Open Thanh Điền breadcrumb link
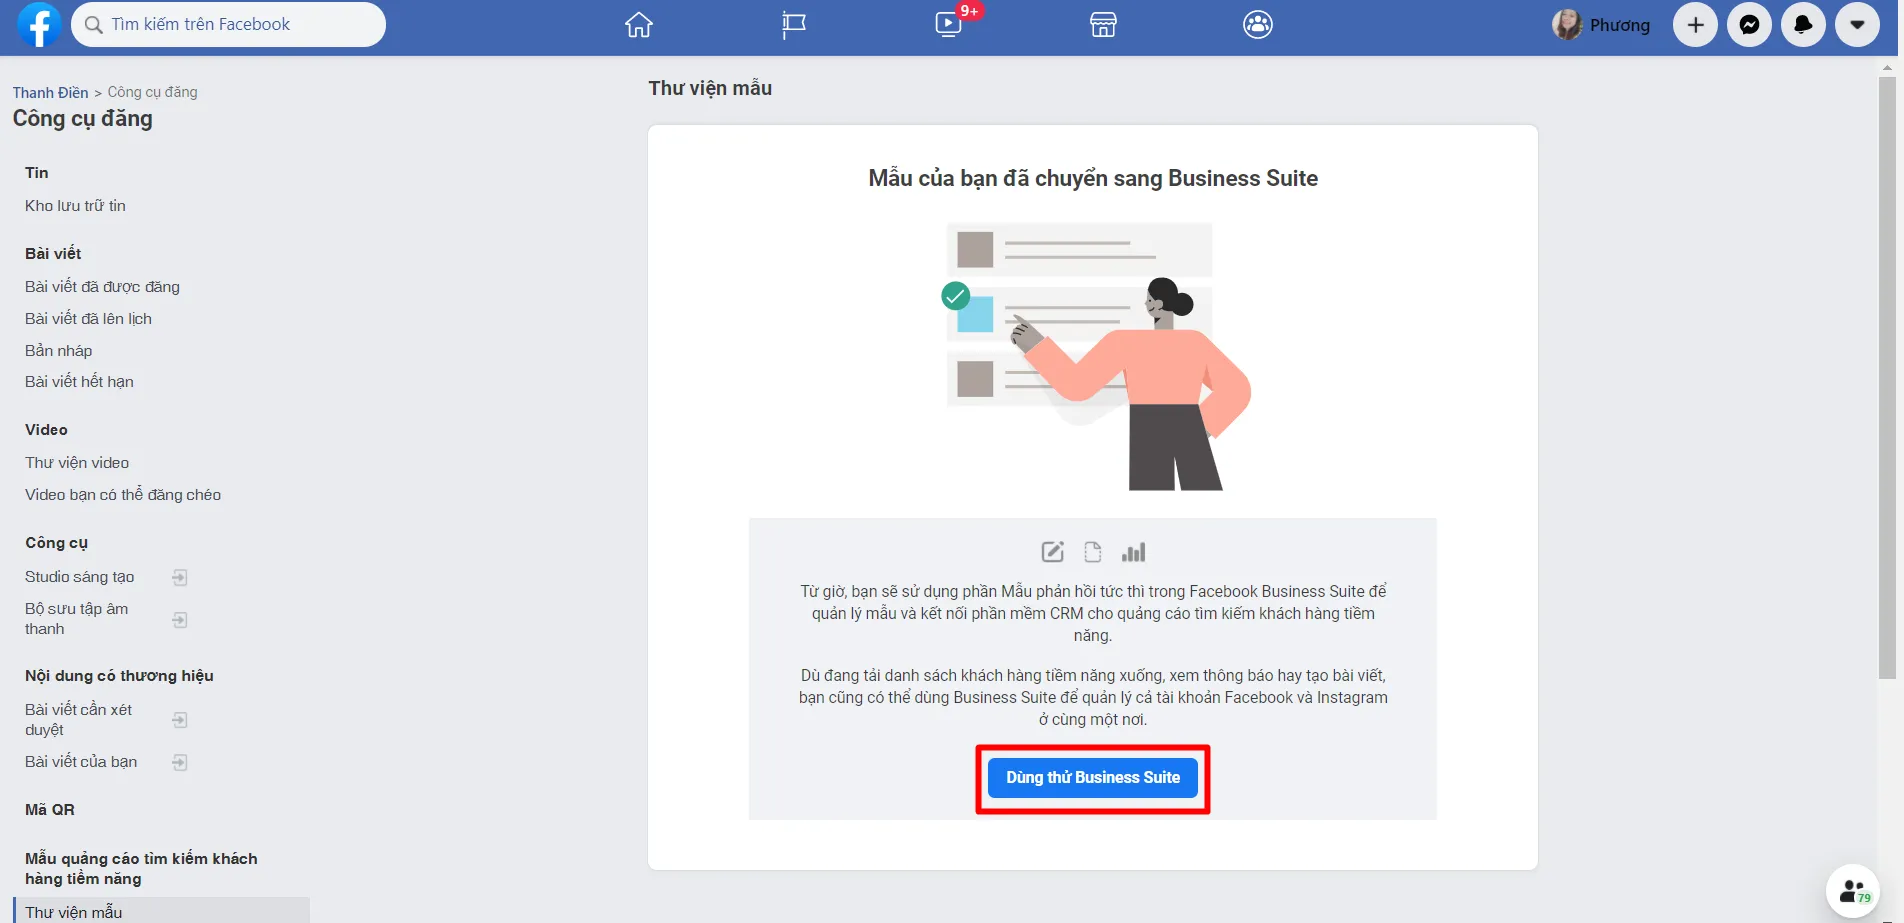This screenshot has height=923, width=1904. (50, 92)
